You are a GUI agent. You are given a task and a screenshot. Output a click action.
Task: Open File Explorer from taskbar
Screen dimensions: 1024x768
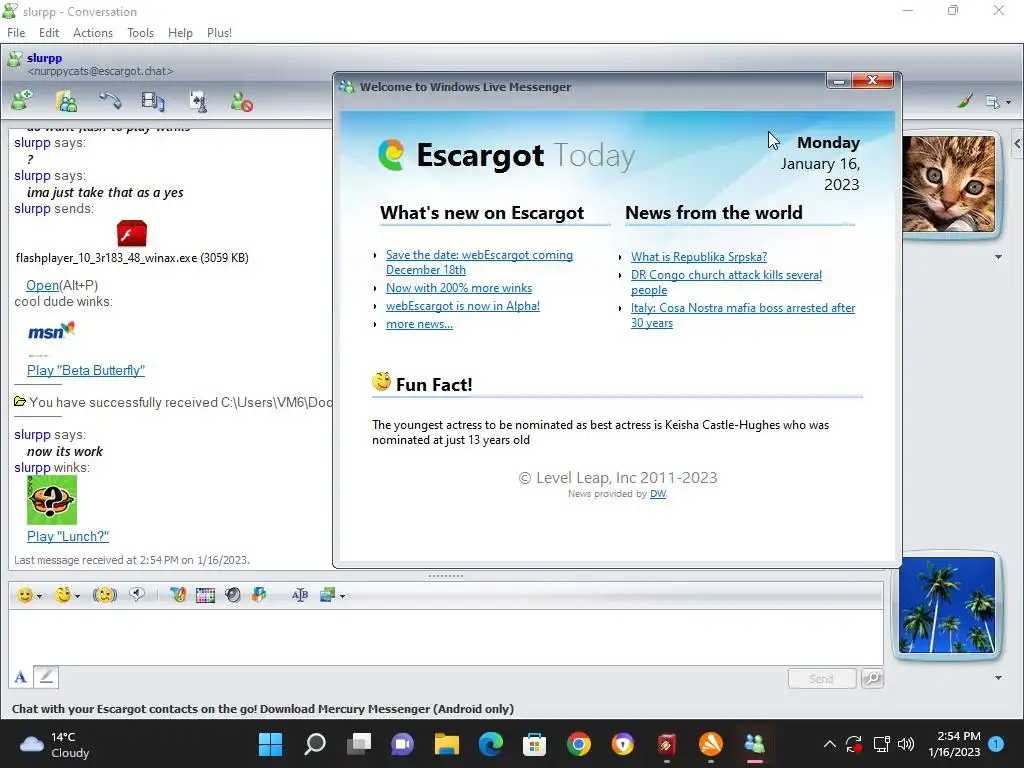[x=447, y=744]
